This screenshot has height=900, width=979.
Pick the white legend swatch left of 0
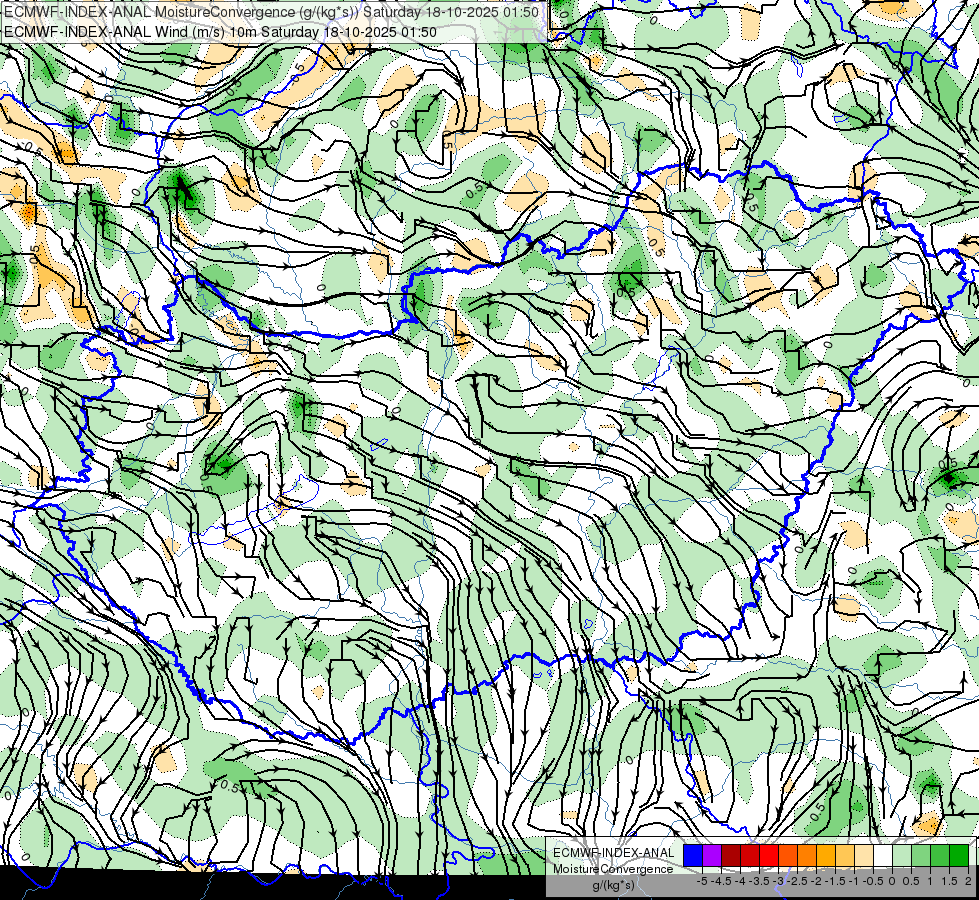tap(883, 855)
